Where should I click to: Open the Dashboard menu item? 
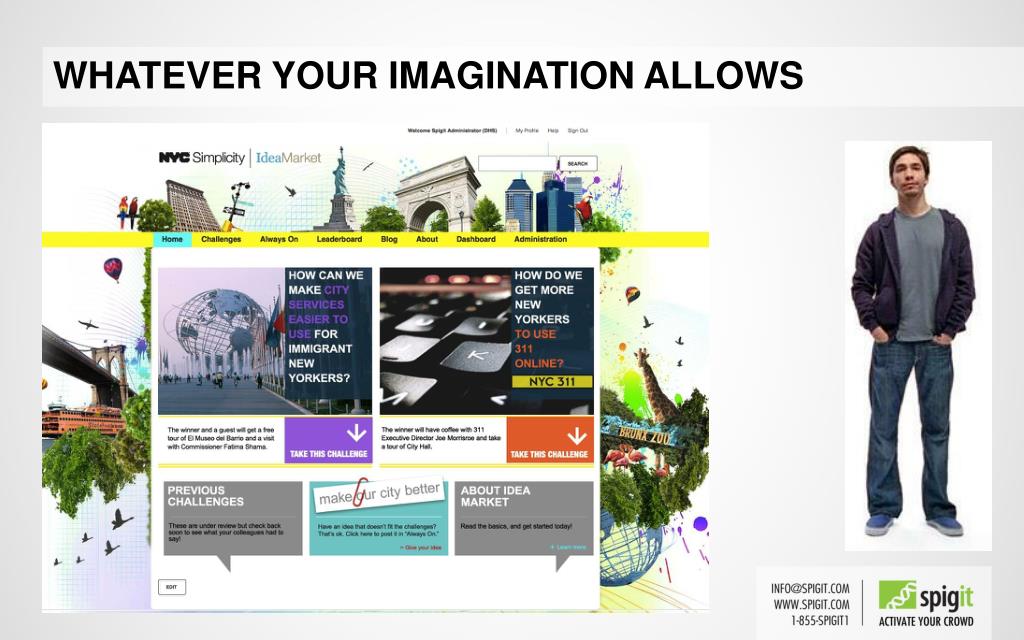tap(475, 240)
